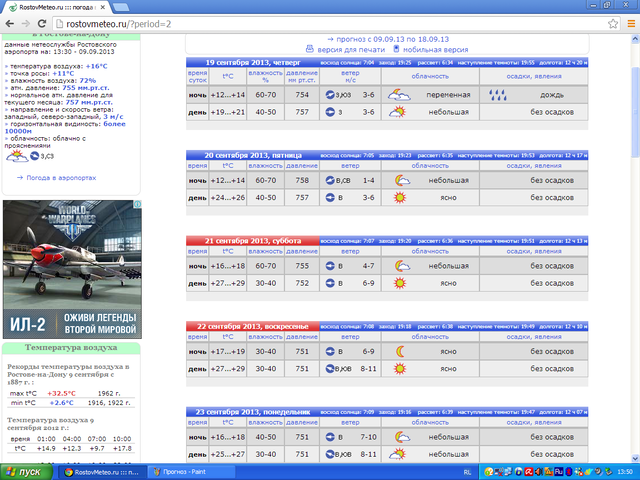The width and height of the screenshot is (640, 480).
Task: Click pressure value 754 in 19 September night
Action: click(x=302, y=95)
